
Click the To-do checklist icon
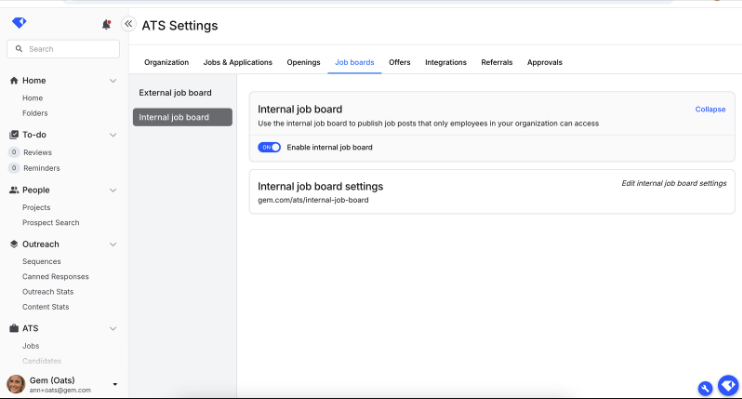tap(14, 135)
